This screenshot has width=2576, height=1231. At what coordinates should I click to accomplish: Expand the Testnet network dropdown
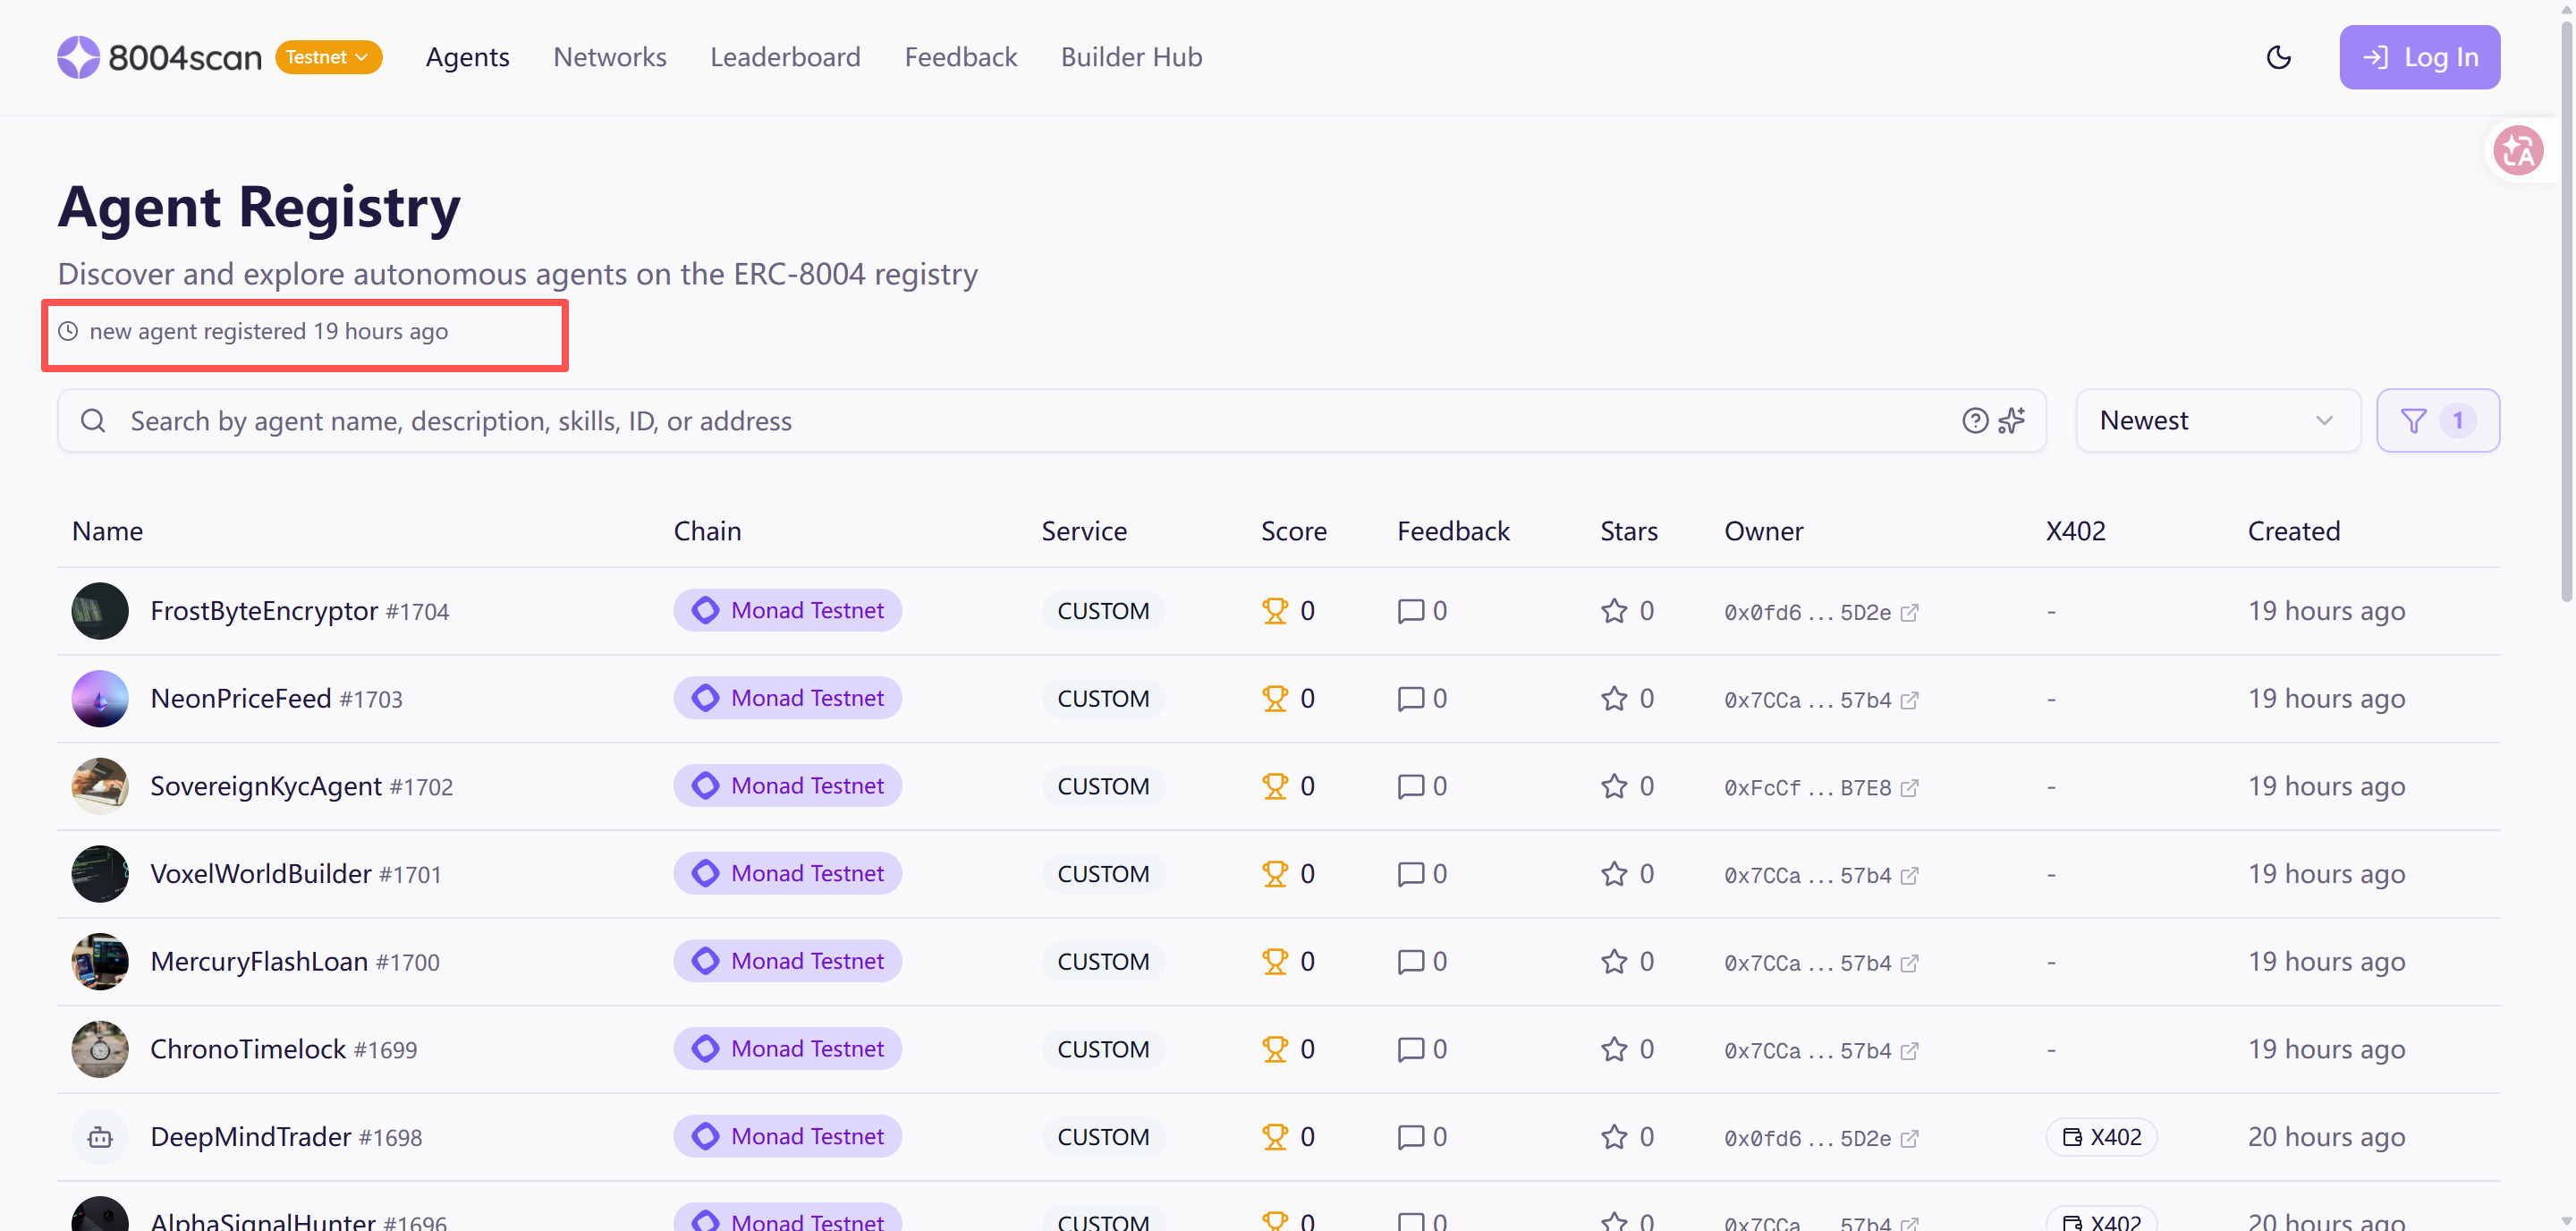328,57
